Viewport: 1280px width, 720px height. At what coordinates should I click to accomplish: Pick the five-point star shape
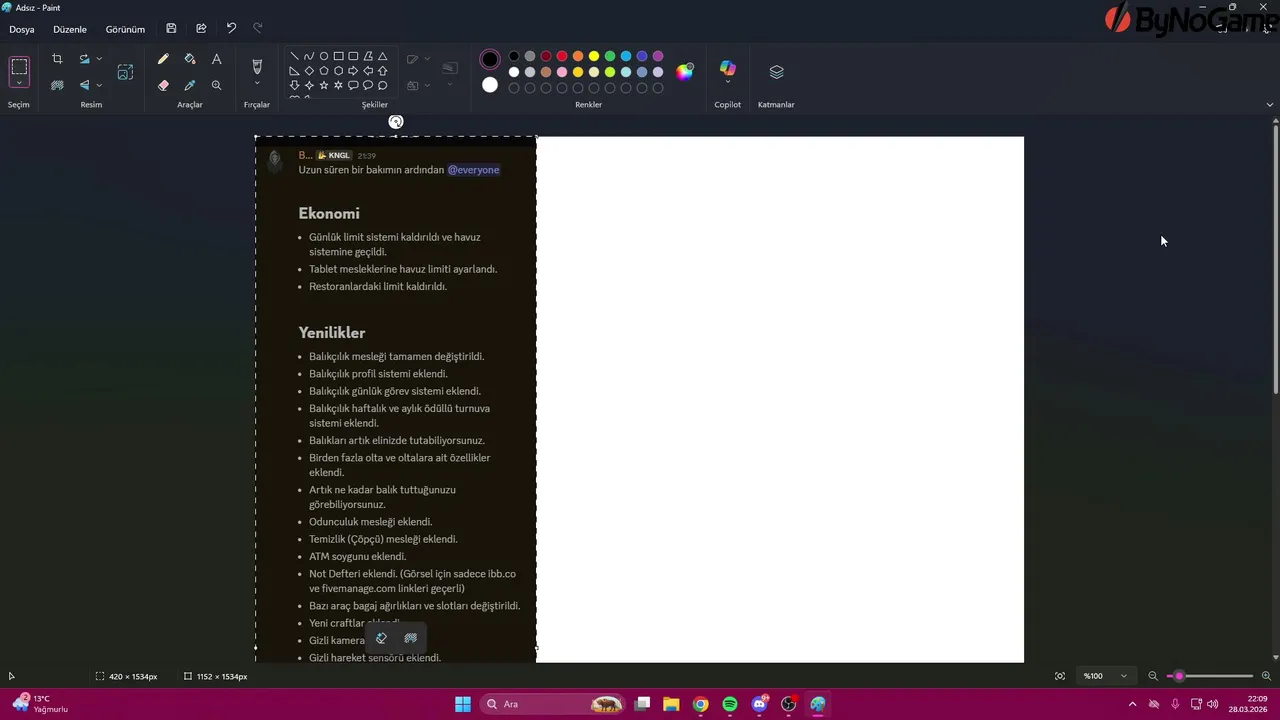click(324, 85)
